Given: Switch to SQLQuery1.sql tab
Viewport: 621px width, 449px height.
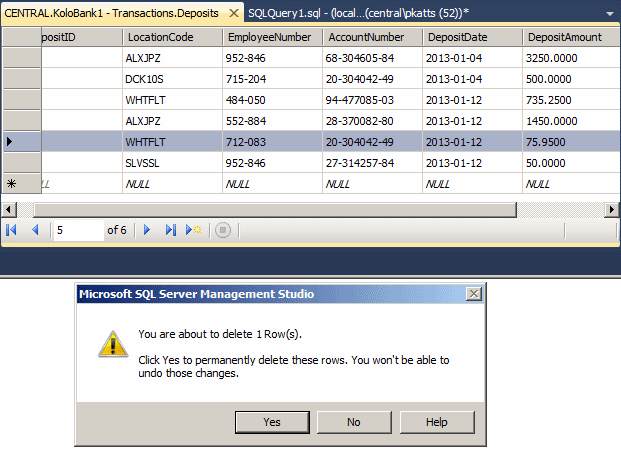Looking at the screenshot, I should [358, 13].
